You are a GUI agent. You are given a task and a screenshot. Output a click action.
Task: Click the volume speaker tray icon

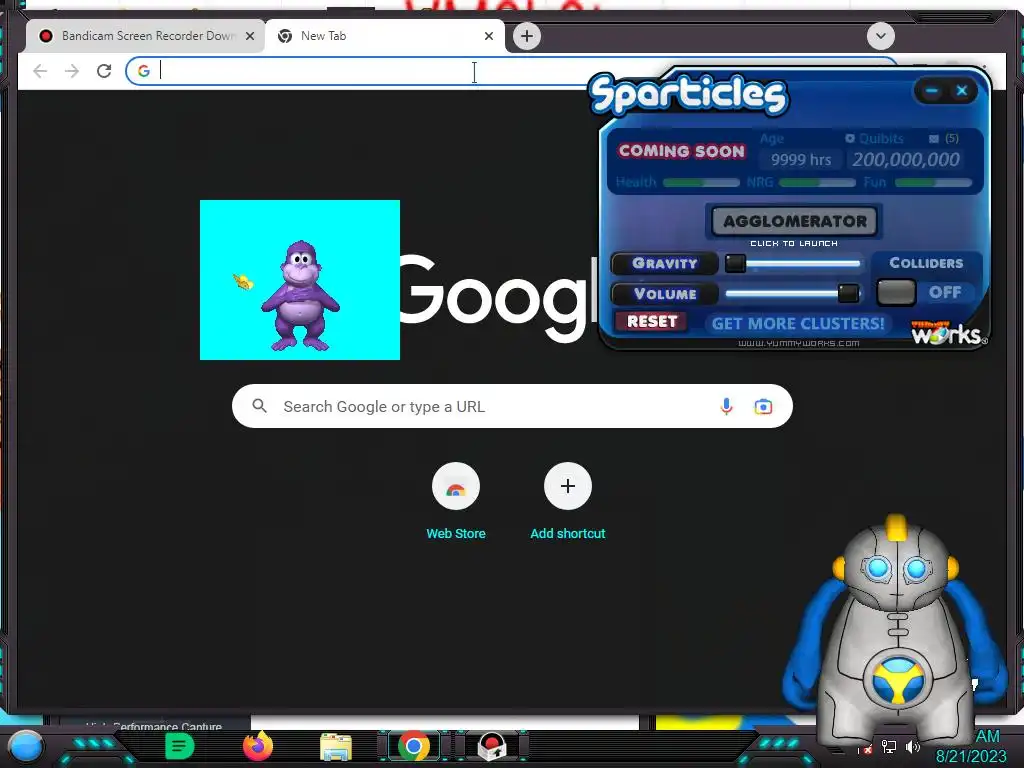pos(912,746)
